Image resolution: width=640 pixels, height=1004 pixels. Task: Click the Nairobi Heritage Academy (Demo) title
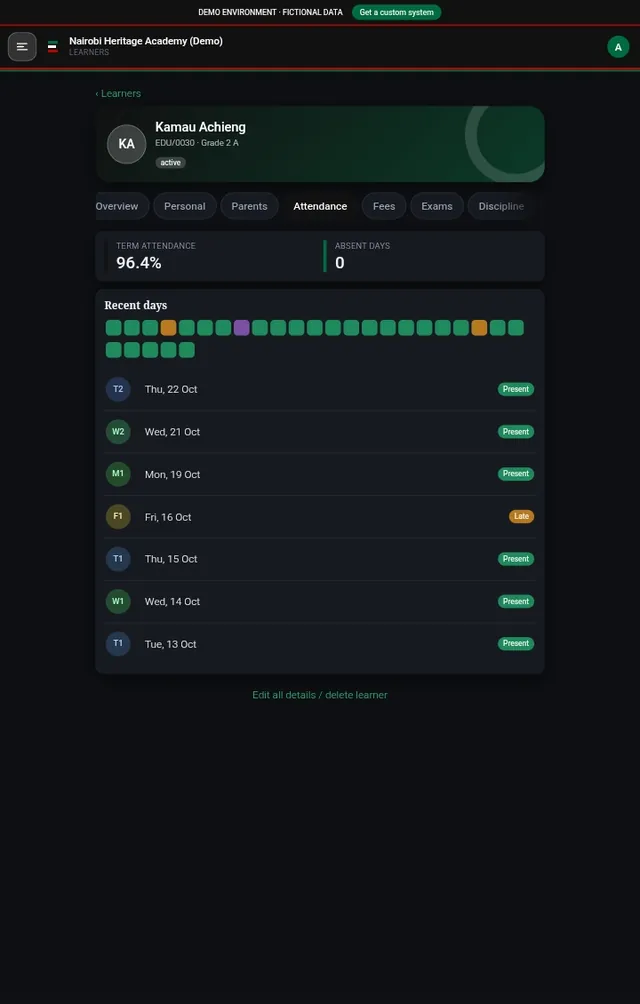pos(146,41)
